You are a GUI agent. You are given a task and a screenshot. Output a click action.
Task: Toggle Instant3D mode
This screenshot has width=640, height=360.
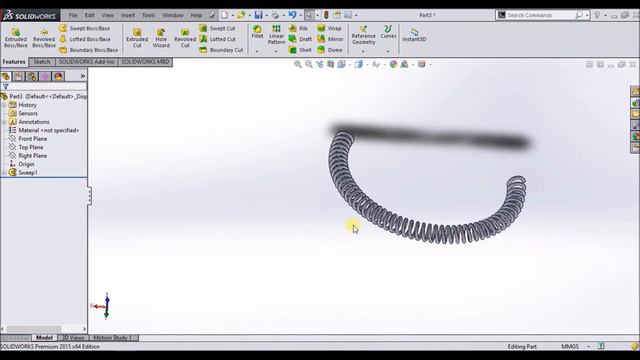point(414,35)
